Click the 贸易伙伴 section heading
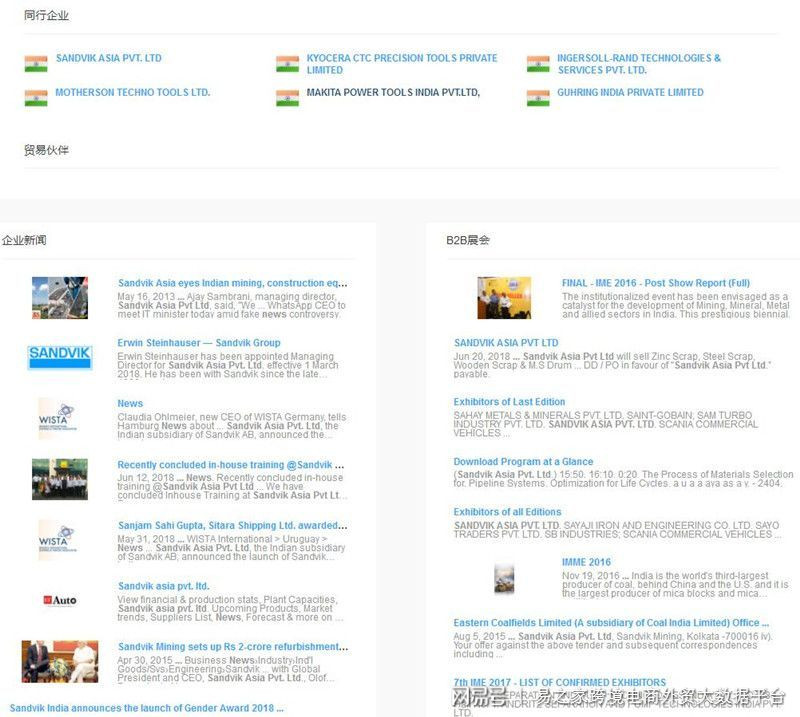Image resolution: width=800 pixels, height=717 pixels. coord(46,150)
